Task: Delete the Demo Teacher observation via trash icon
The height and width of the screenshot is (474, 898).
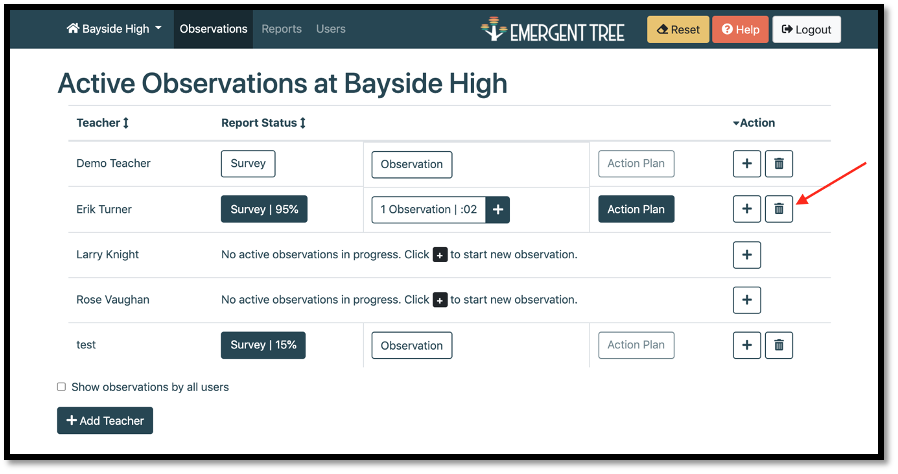Action: [x=778, y=164]
